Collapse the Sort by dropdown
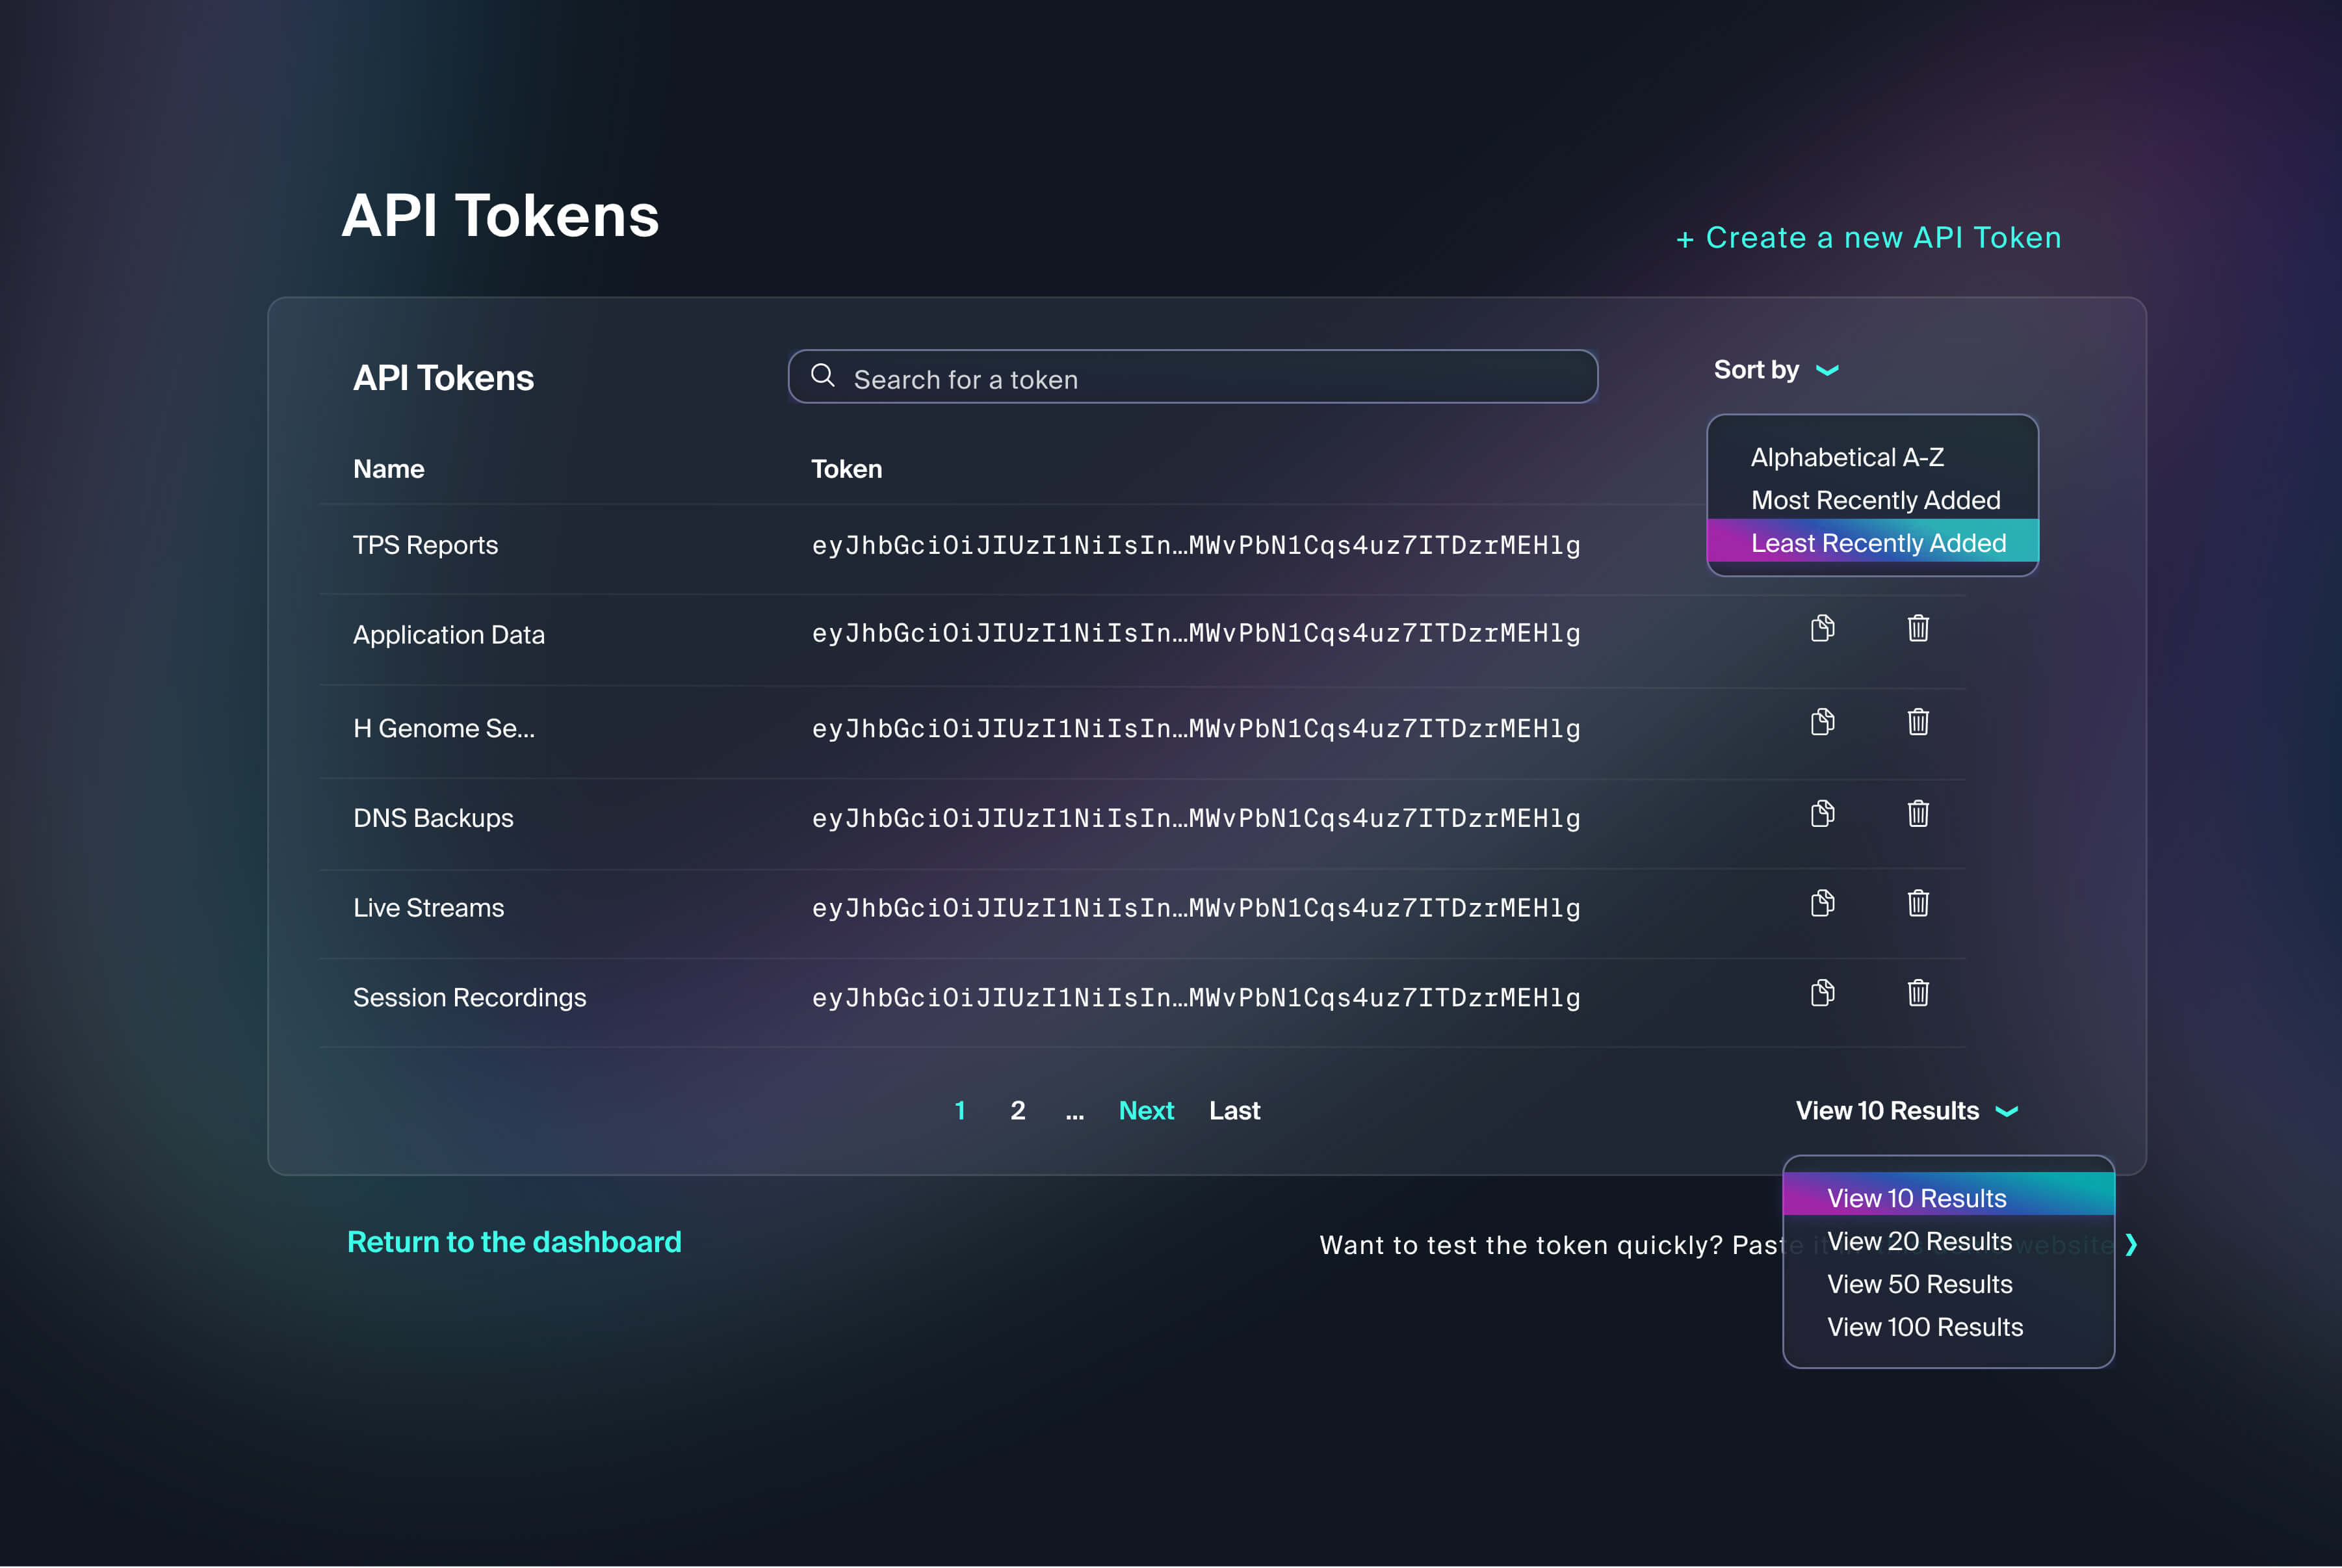Viewport: 2342px width, 1568px height. coord(1776,370)
